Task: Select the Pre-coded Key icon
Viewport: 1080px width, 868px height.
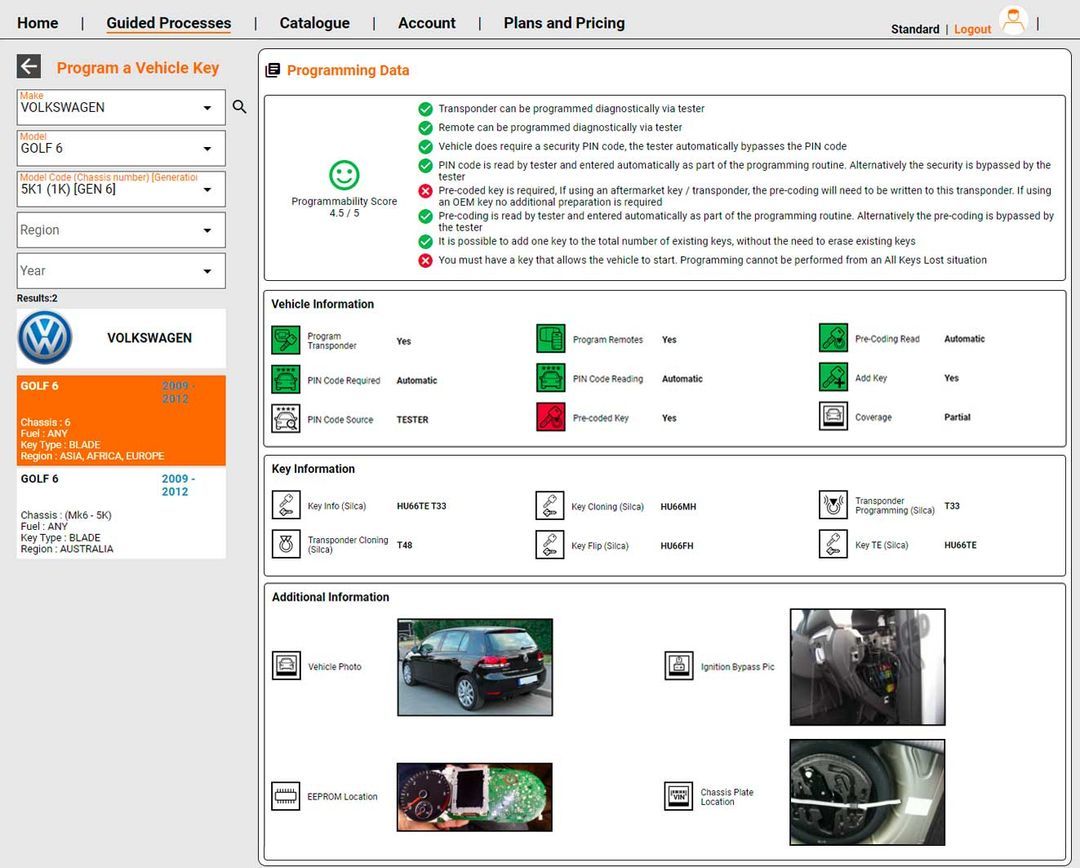Action: (x=551, y=416)
